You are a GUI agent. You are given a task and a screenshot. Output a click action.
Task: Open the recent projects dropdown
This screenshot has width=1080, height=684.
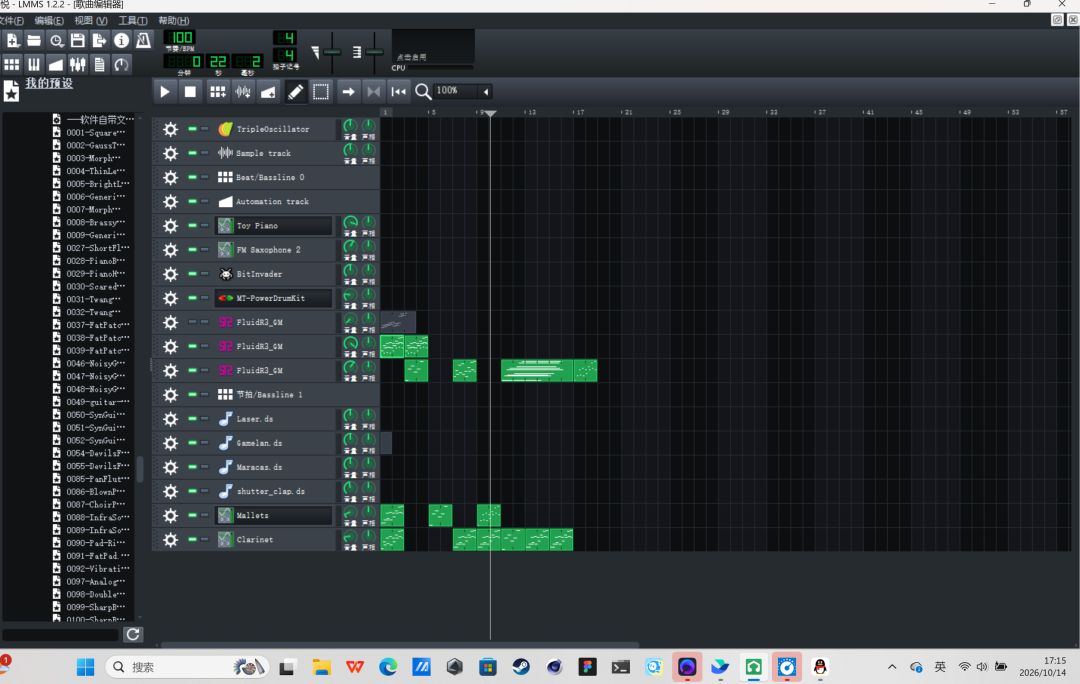[56, 41]
